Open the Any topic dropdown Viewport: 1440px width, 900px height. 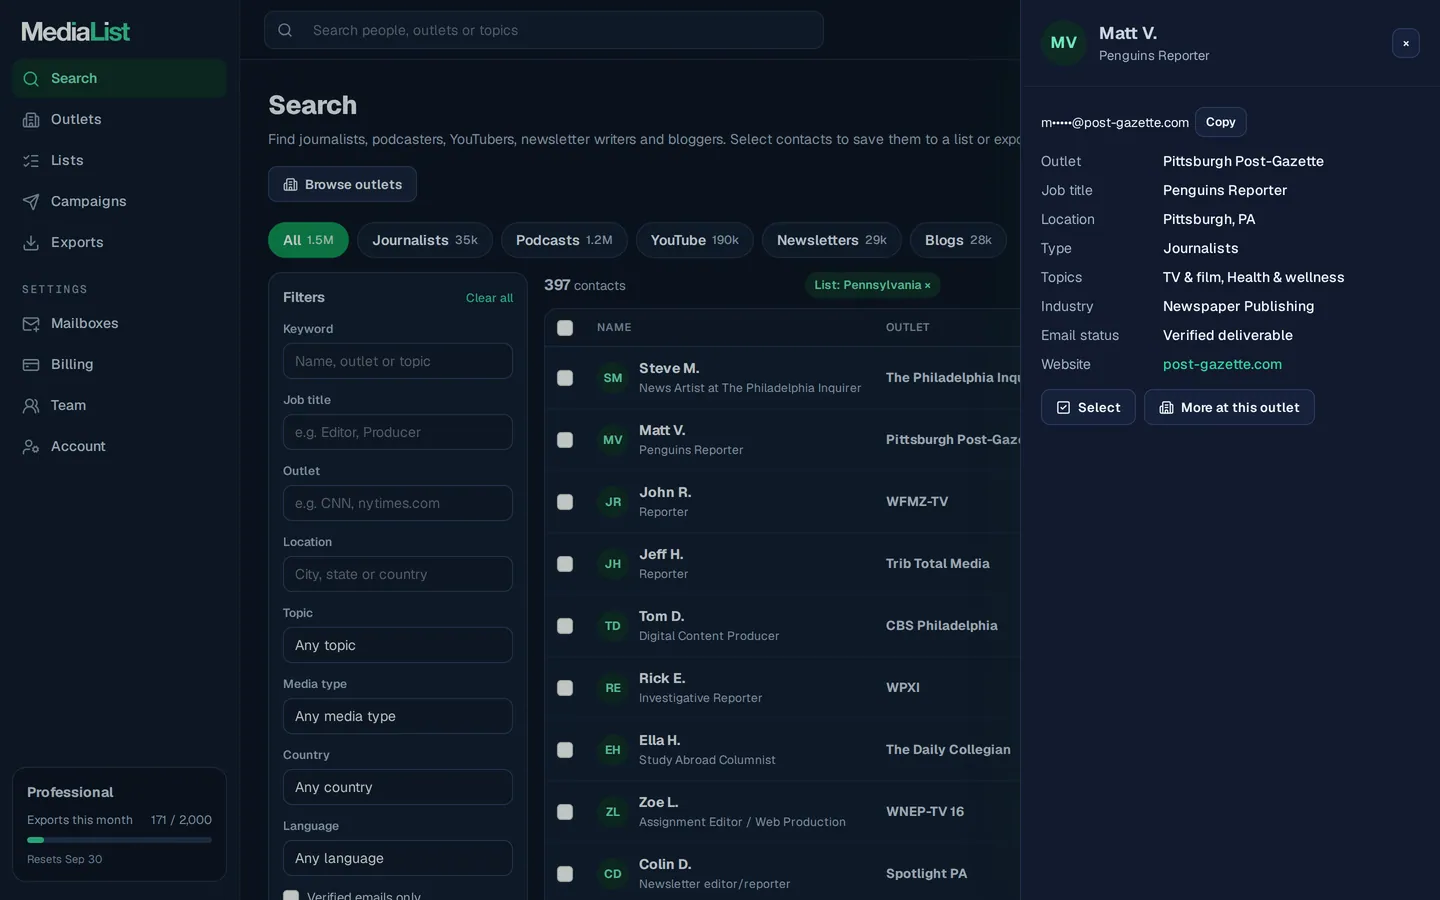[x=398, y=645]
